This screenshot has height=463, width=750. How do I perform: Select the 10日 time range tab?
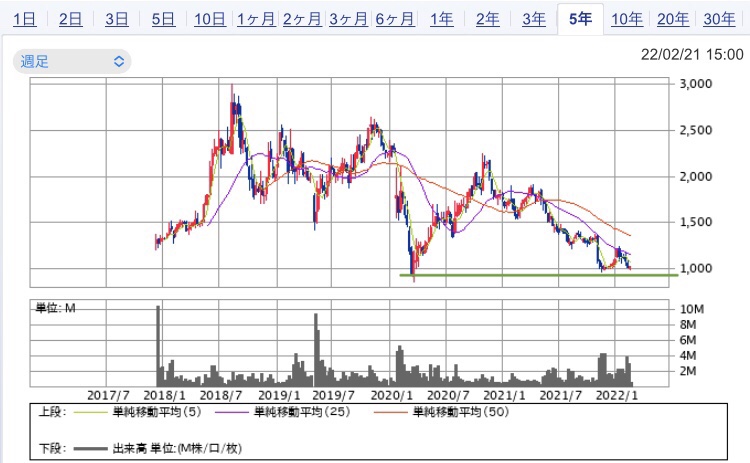pos(210,19)
